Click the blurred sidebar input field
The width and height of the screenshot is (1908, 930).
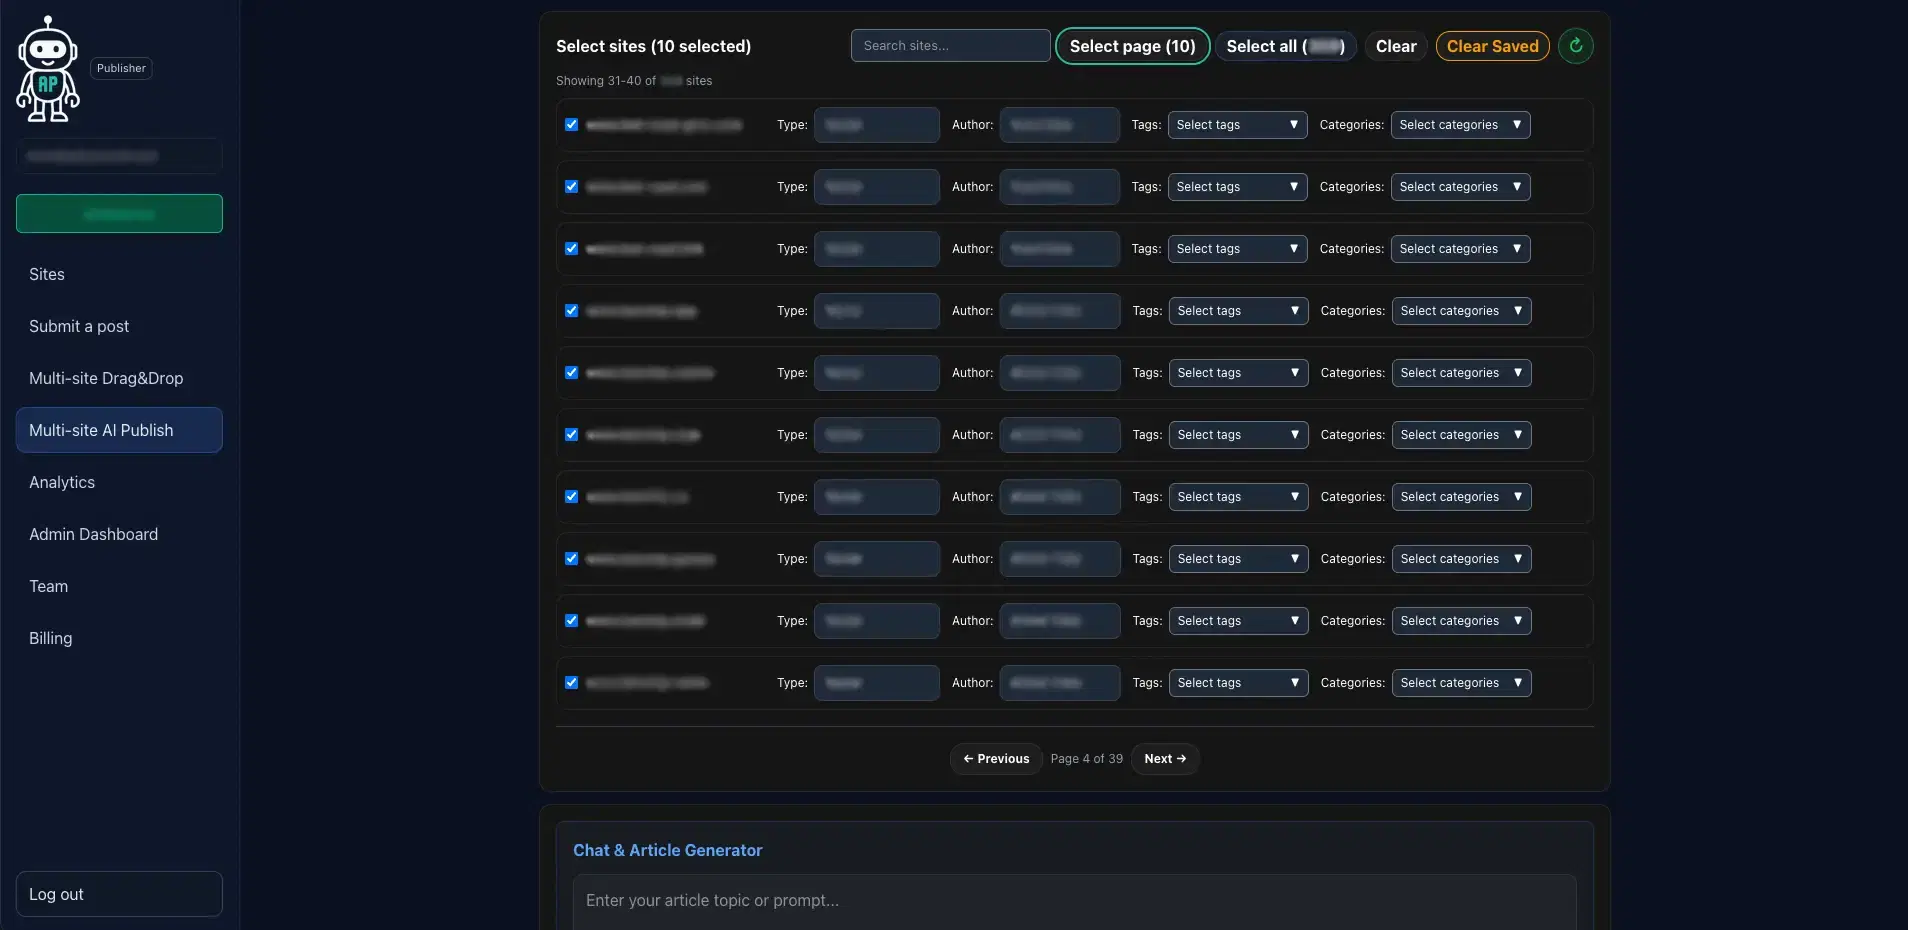[119, 157]
